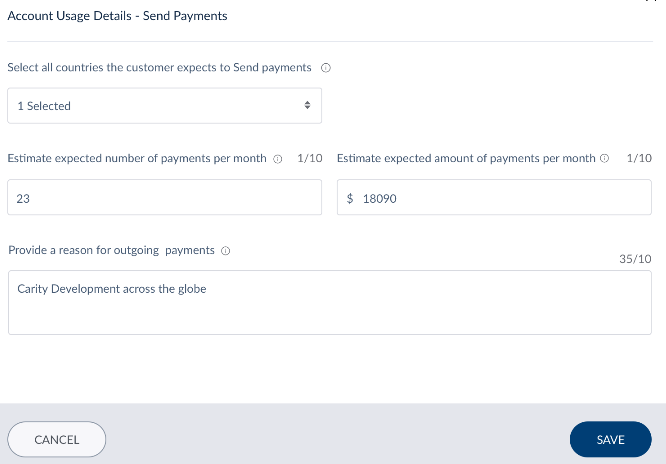The image size is (666, 464).
Task: Click "Estimate expected amount of payments" label
Action: click(x=466, y=159)
